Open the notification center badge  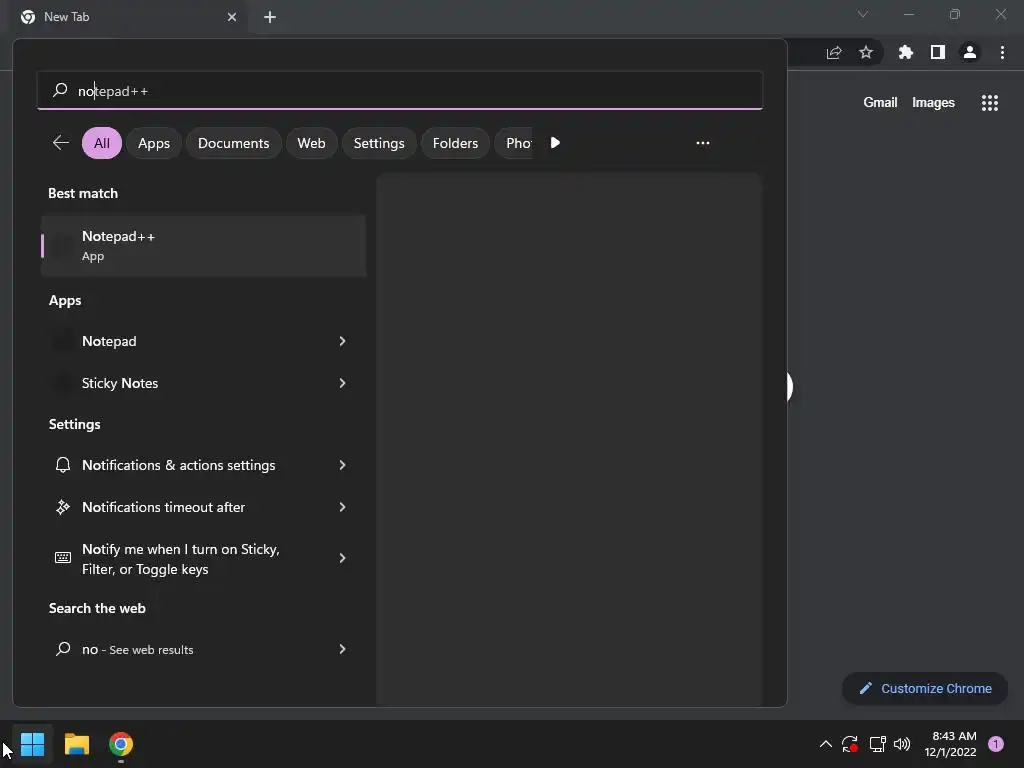point(996,744)
